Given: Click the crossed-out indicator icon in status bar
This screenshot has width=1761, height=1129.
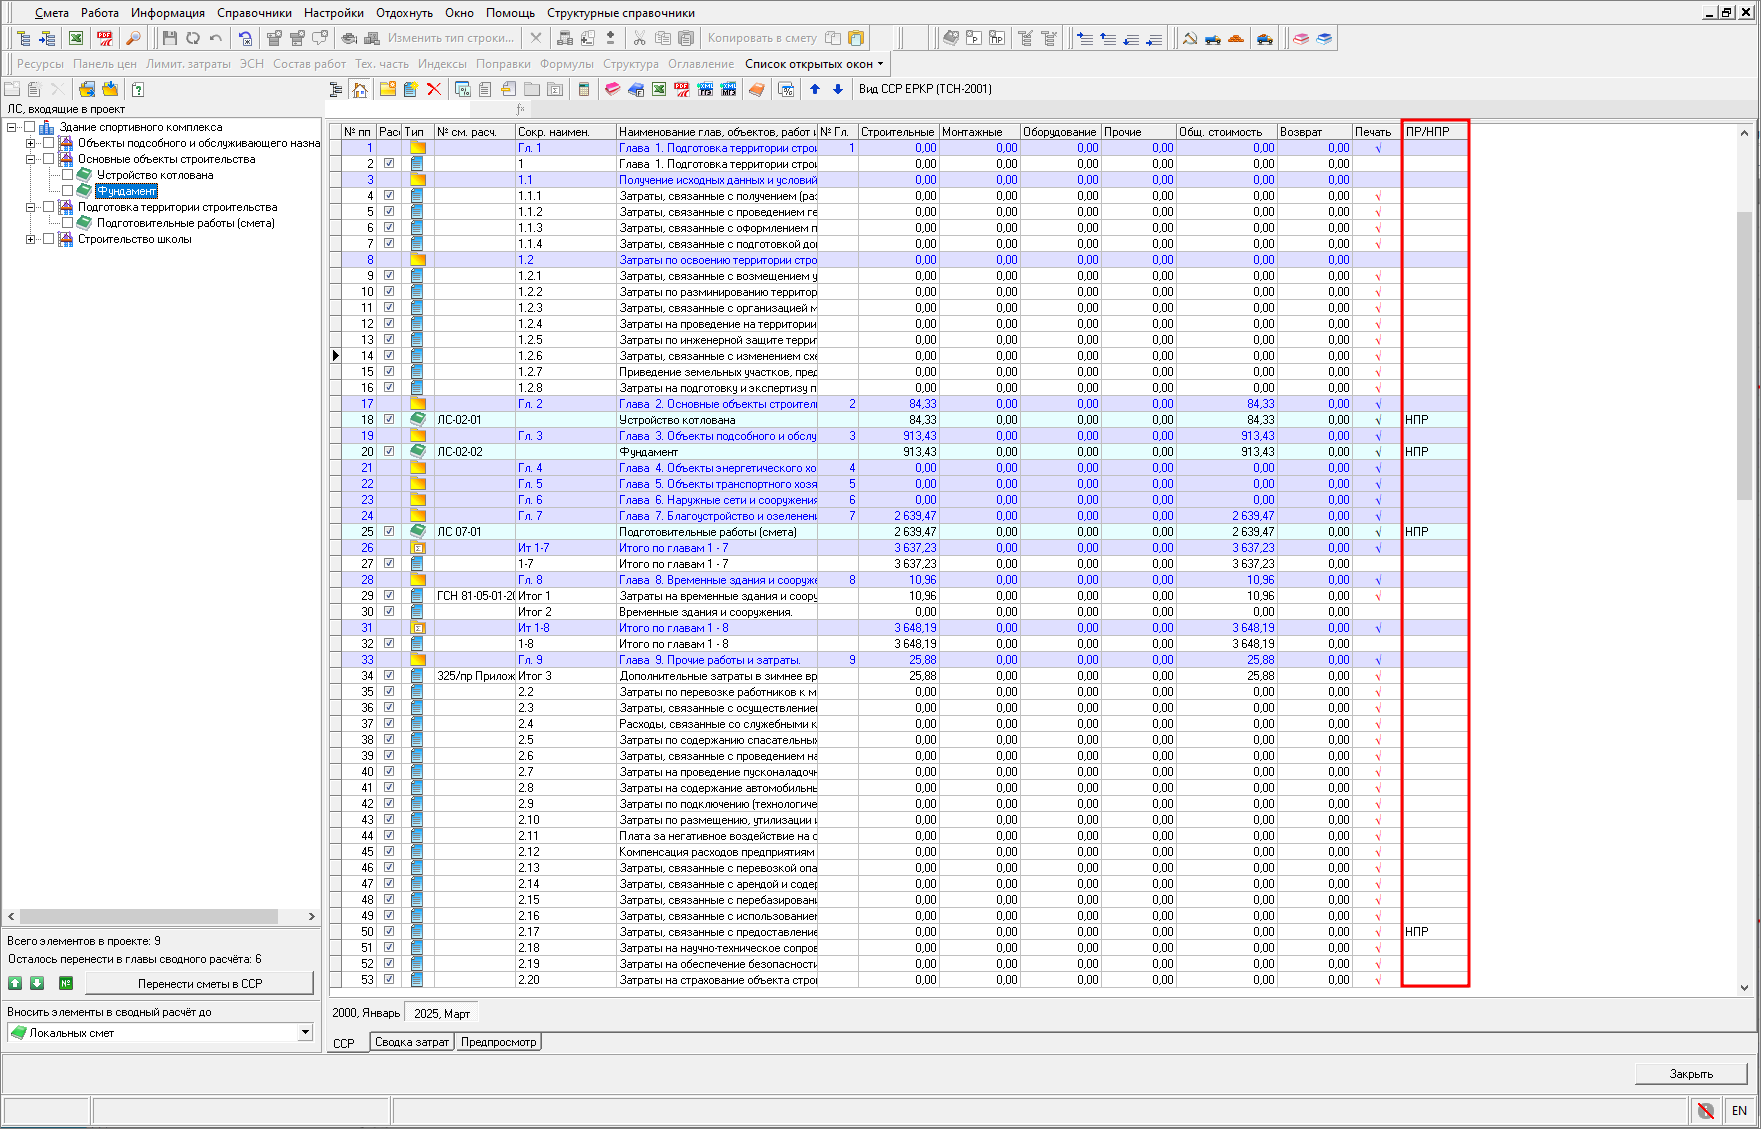Looking at the screenshot, I should coord(1706,1111).
